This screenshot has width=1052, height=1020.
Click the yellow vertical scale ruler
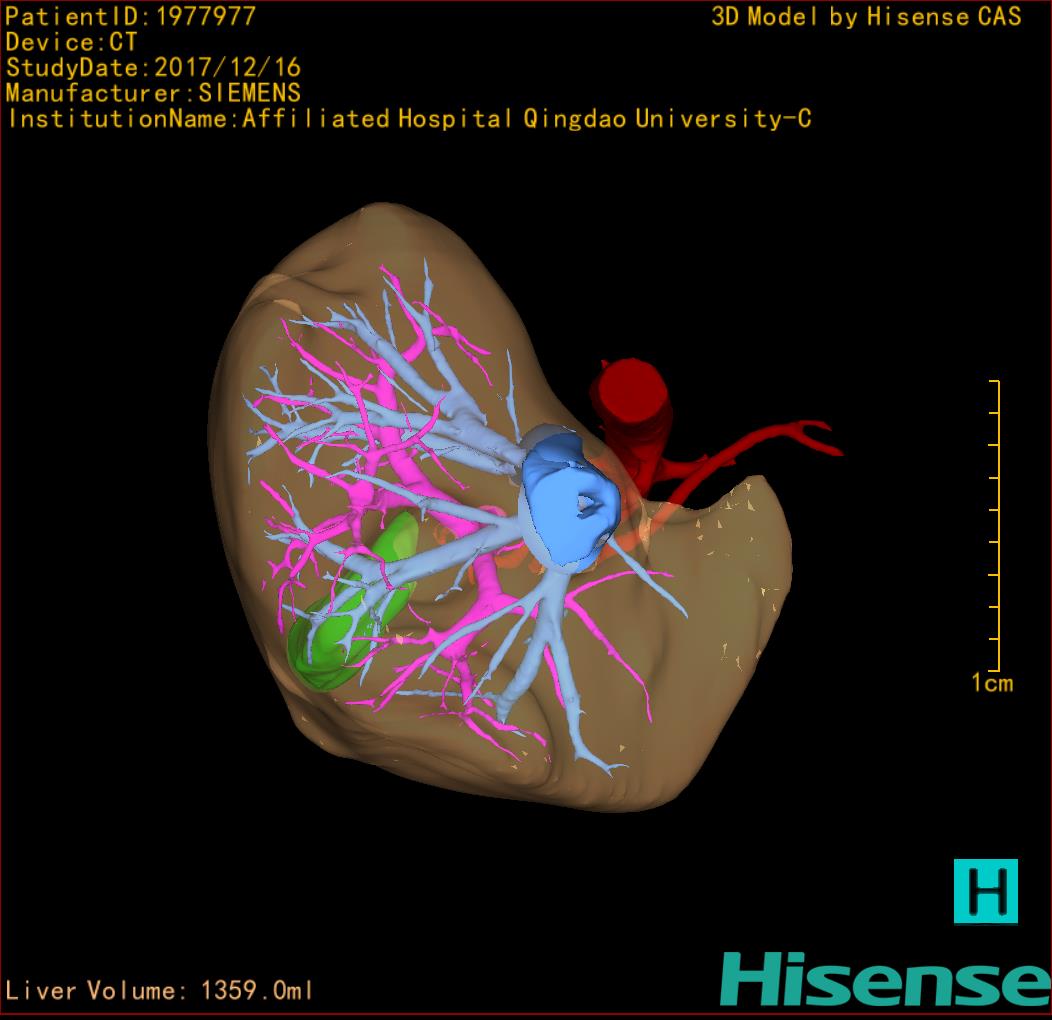pos(996,525)
